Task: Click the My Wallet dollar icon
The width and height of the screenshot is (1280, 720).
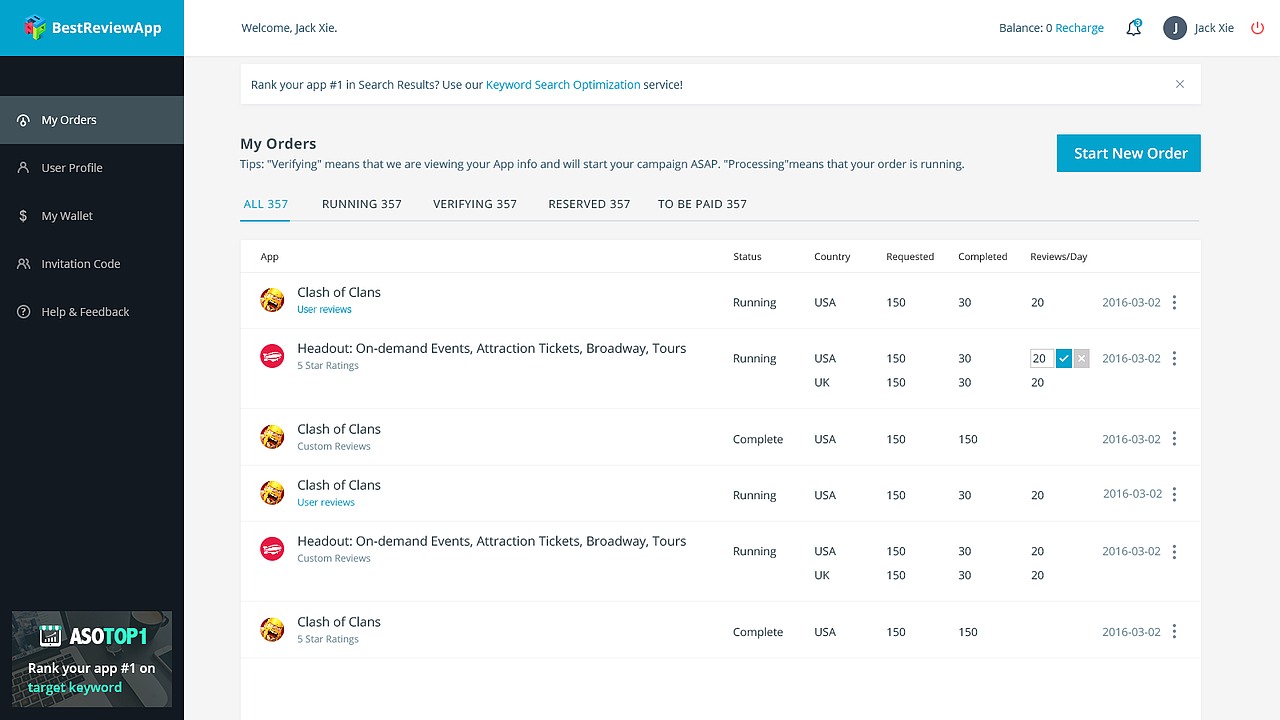Action: click(x=23, y=216)
